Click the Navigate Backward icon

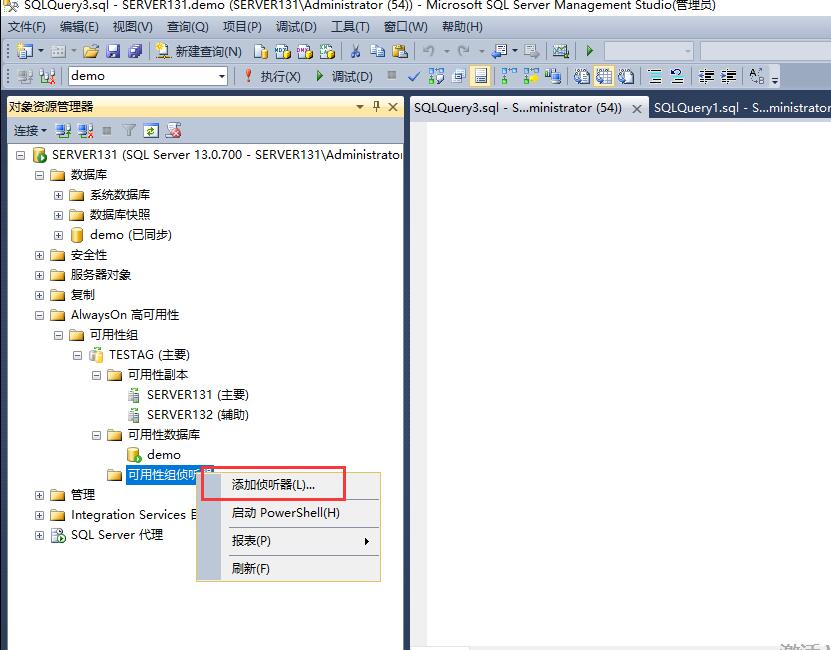point(499,51)
